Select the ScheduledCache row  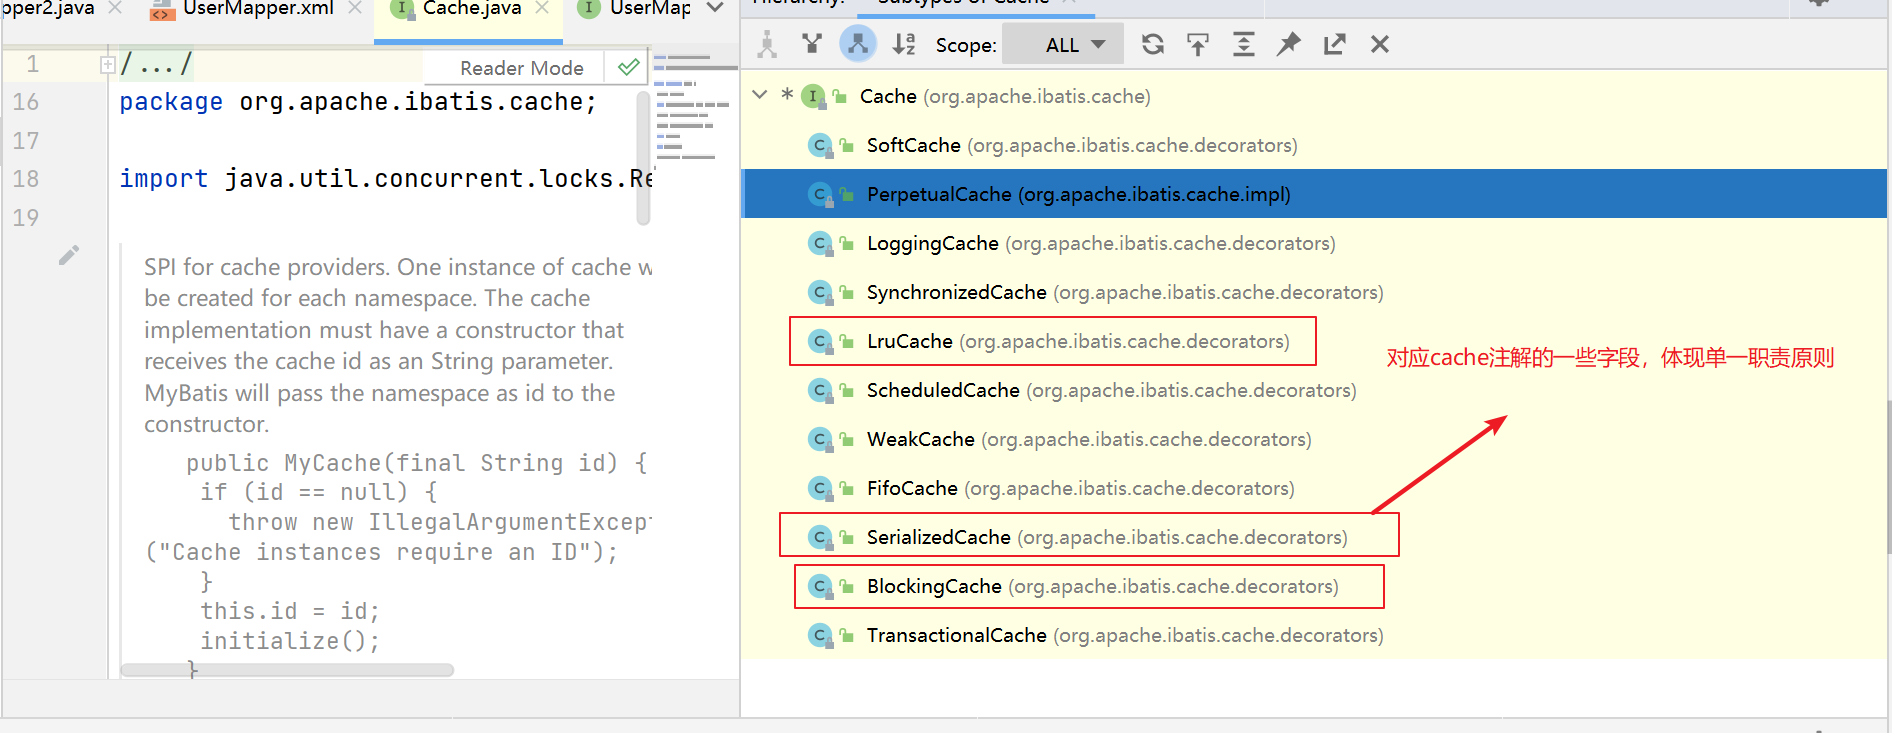pos(1313,390)
